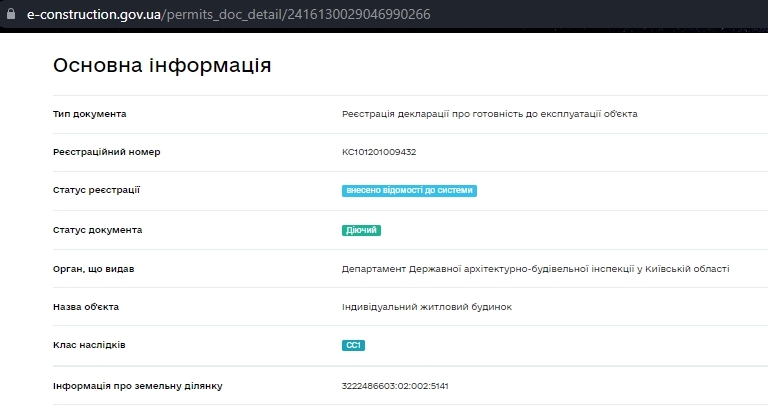Click the 'Тип документа' label
This screenshot has width=768, height=418.
click(90, 114)
